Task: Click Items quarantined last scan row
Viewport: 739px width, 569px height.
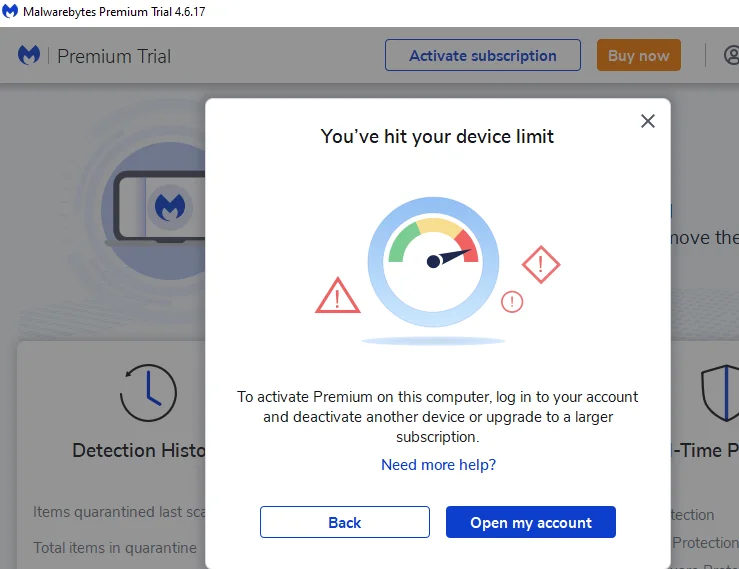Action: click(119, 512)
